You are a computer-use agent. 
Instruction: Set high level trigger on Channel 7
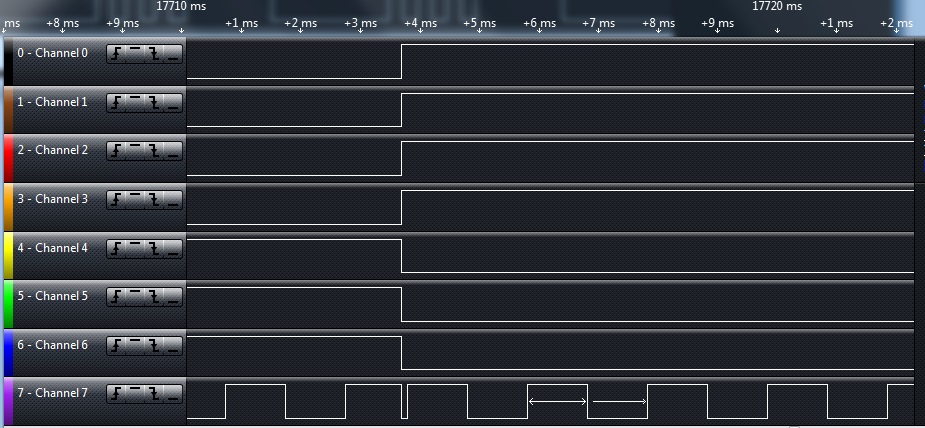tap(135, 394)
